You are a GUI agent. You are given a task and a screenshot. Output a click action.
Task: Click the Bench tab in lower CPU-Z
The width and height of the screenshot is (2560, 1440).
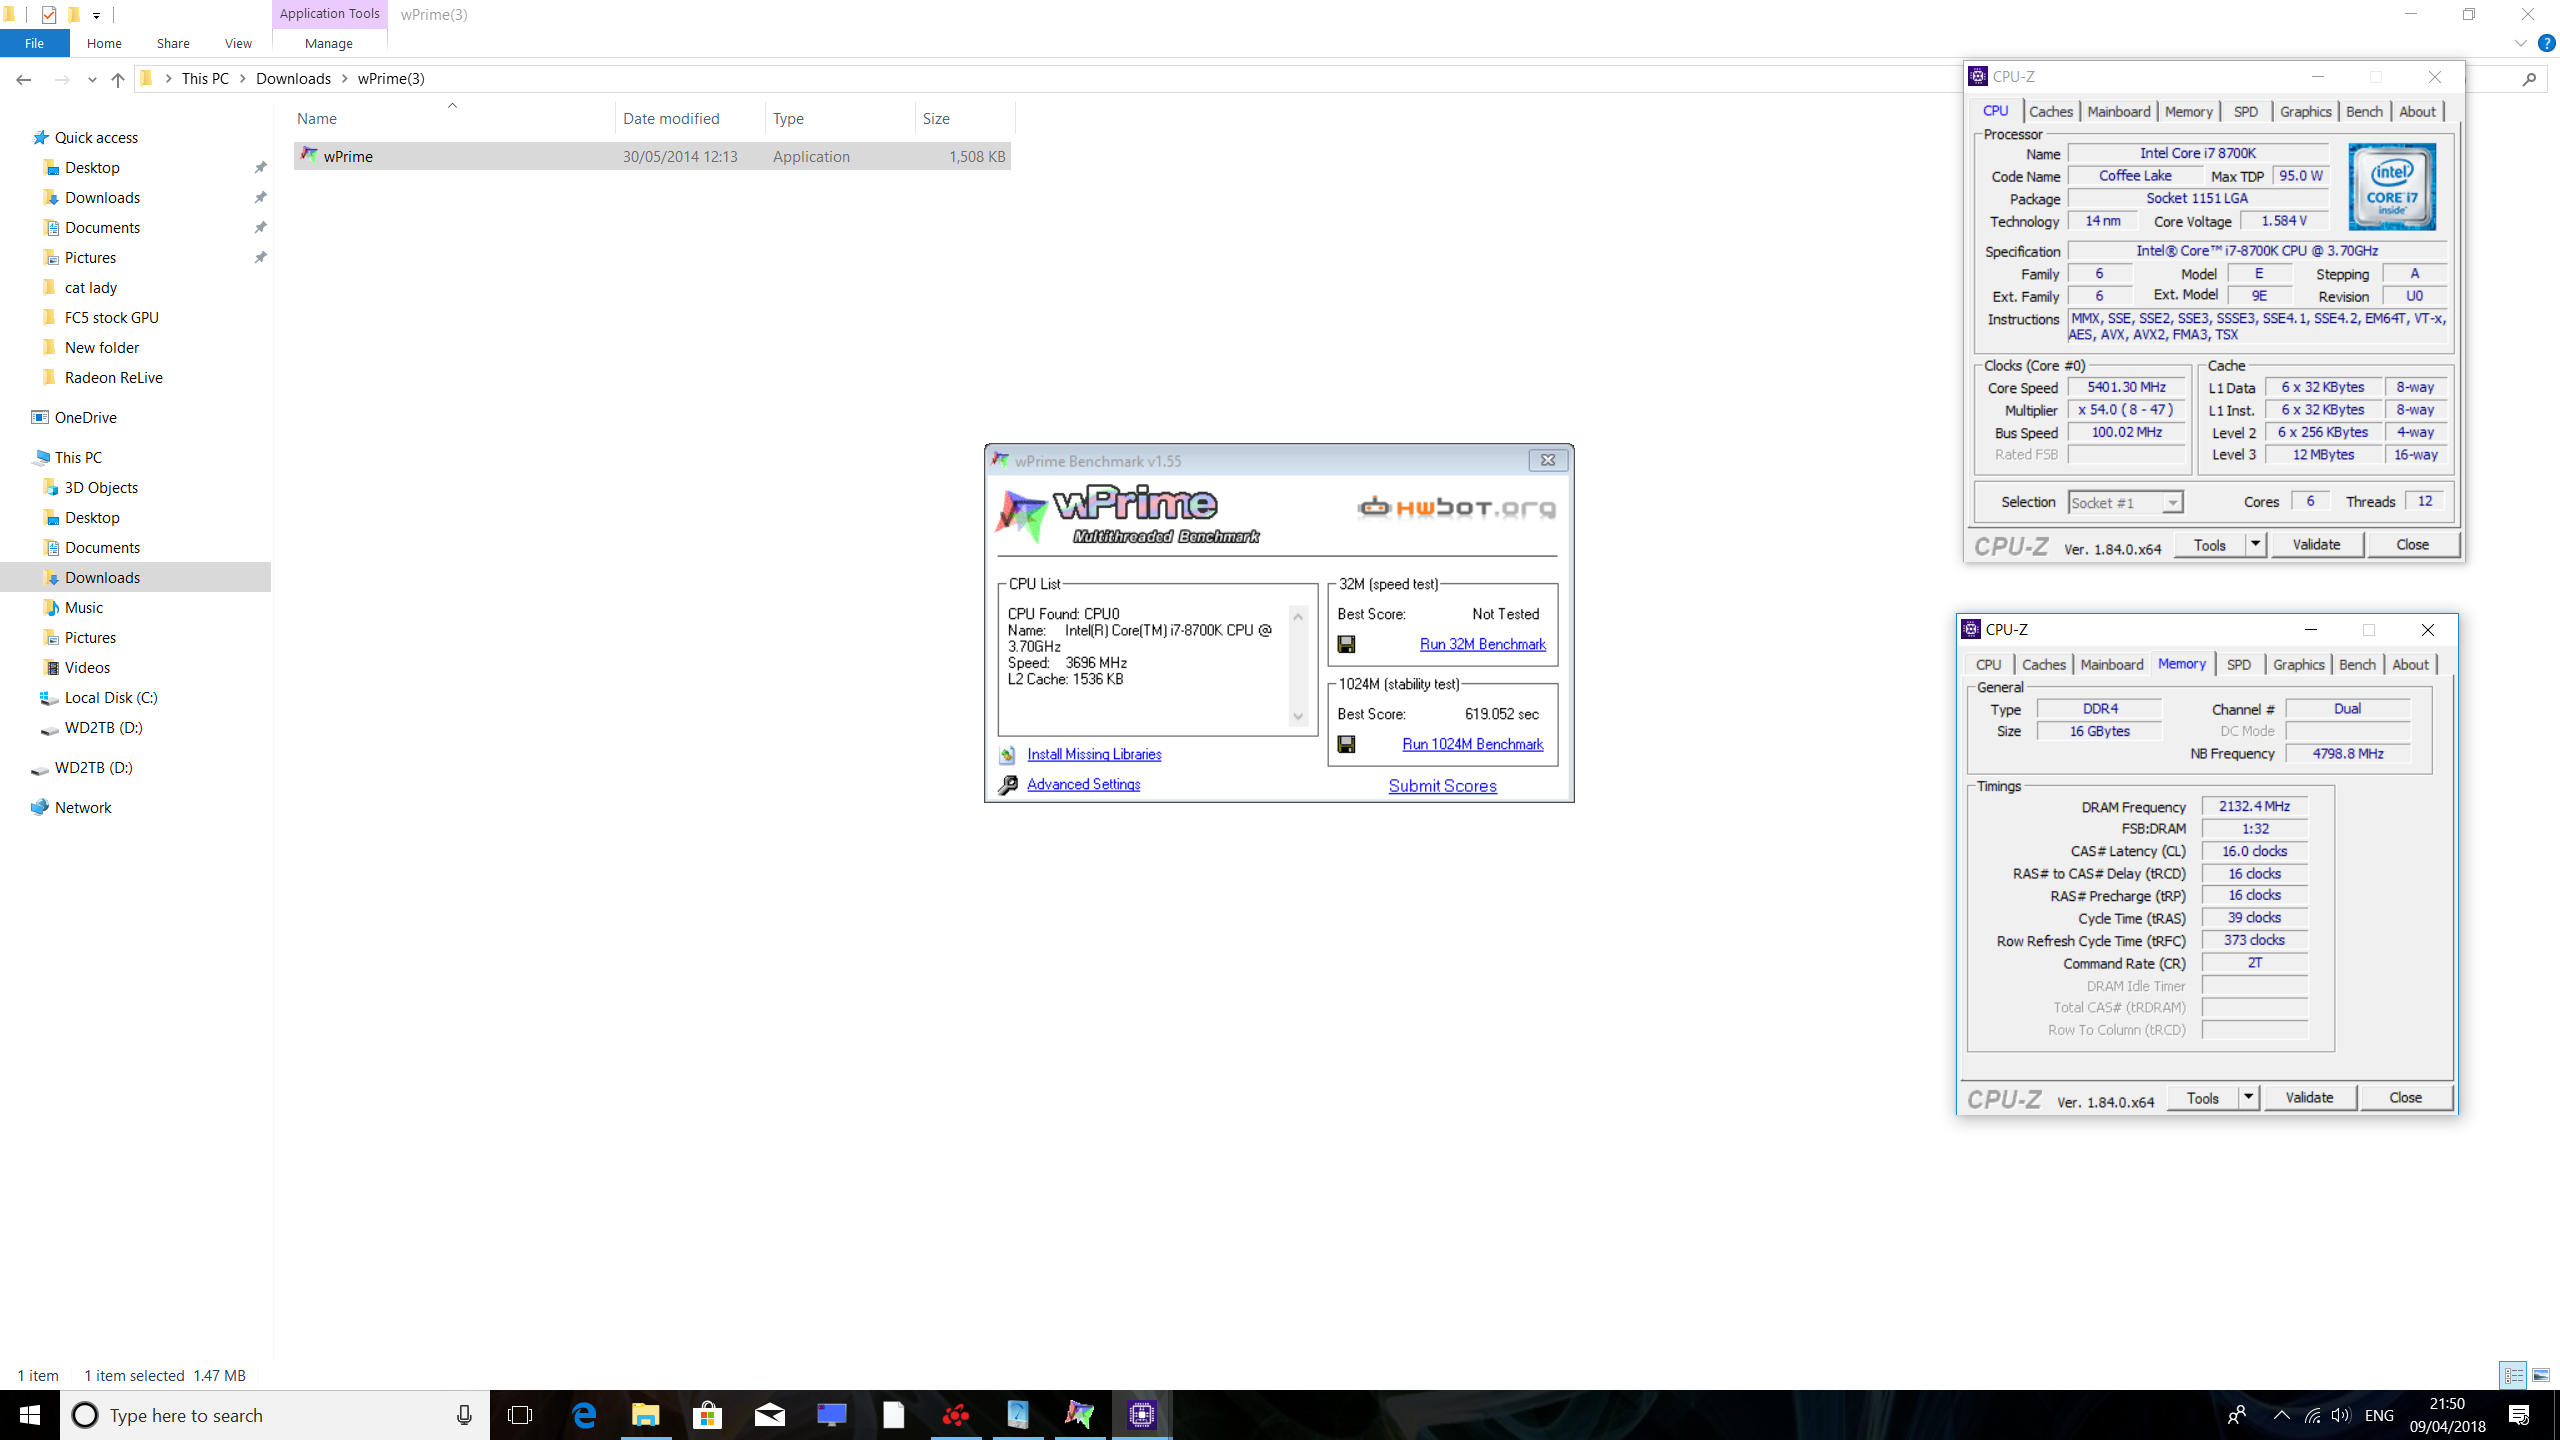[x=2357, y=665]
